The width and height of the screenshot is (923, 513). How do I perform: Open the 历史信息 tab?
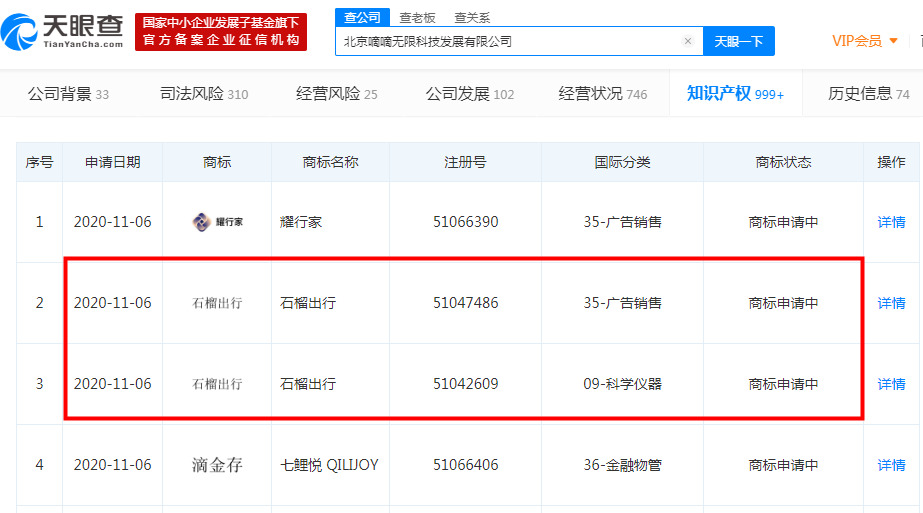click(x=868, y=94)
